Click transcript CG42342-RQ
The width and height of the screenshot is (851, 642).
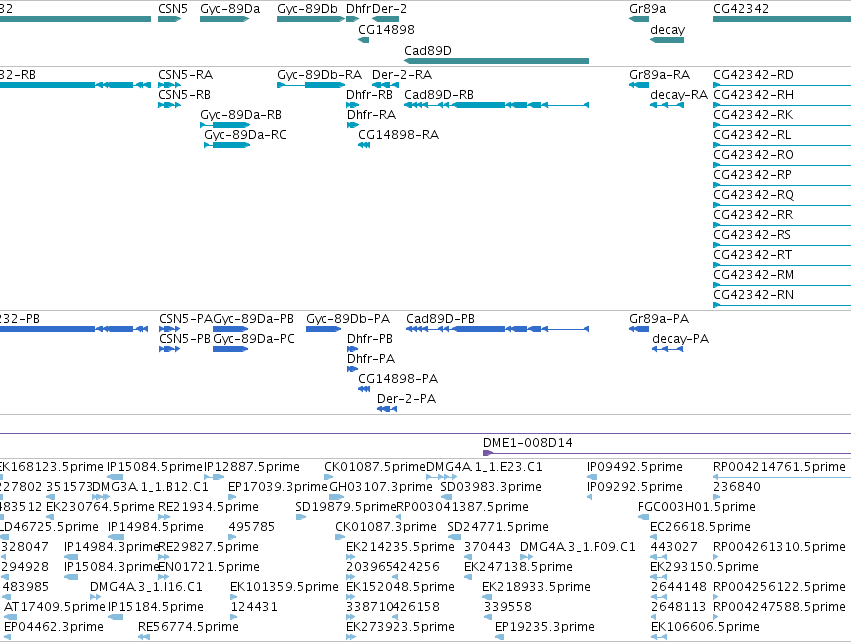(x=753, y=195)
